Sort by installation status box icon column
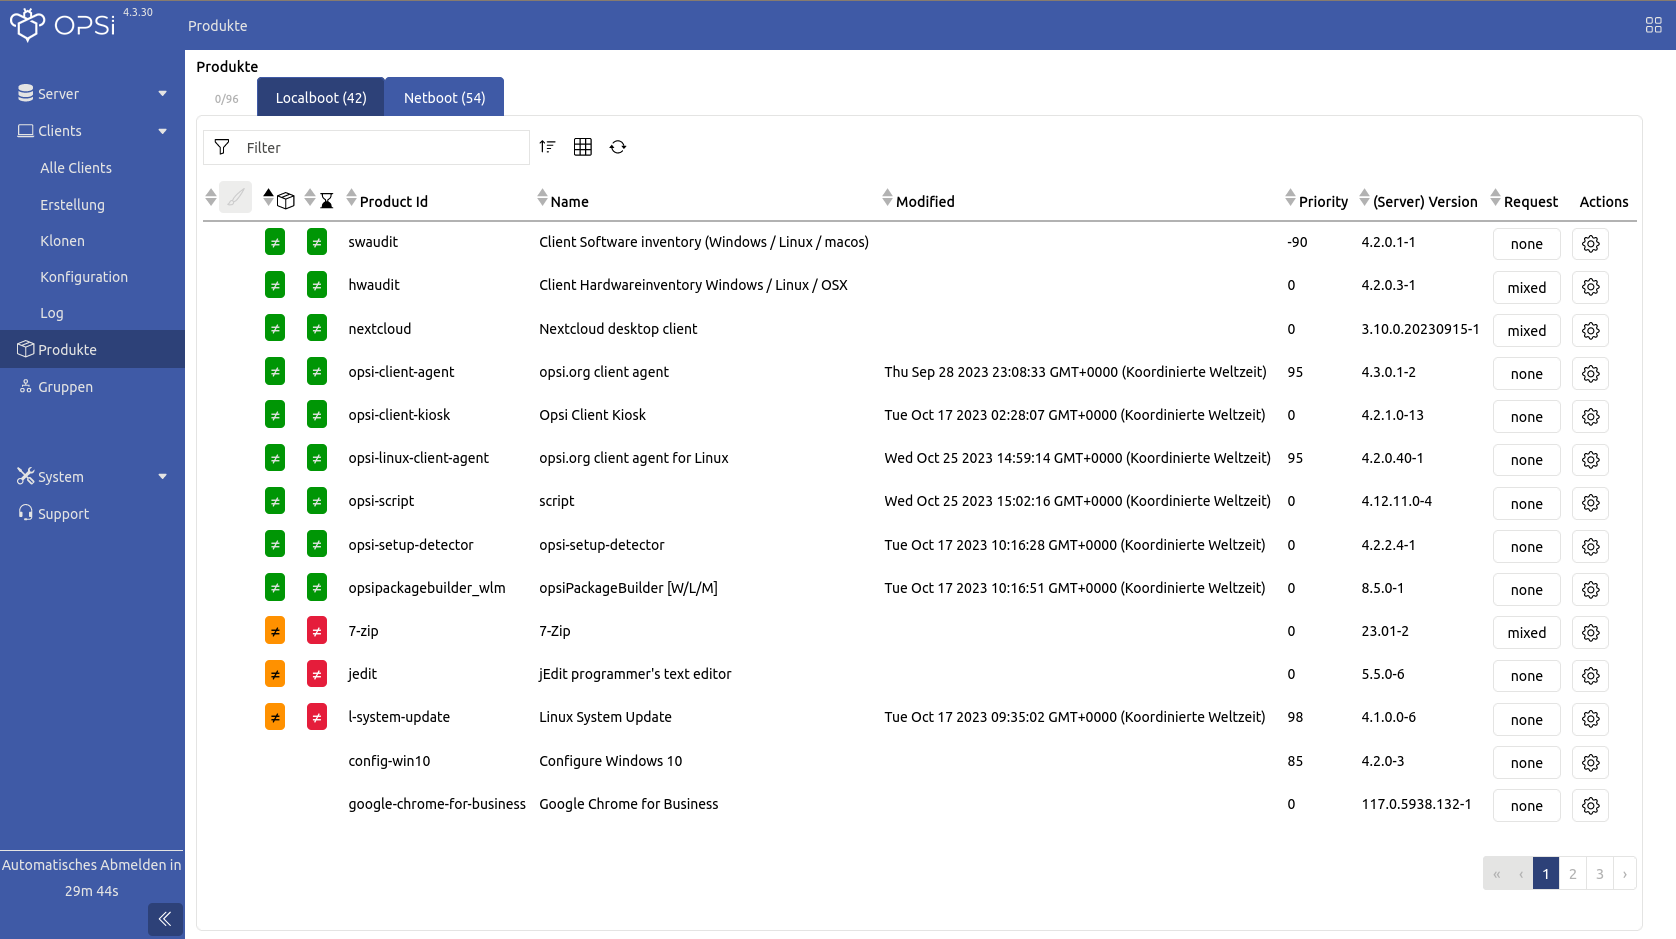 (x=279, y=199)
